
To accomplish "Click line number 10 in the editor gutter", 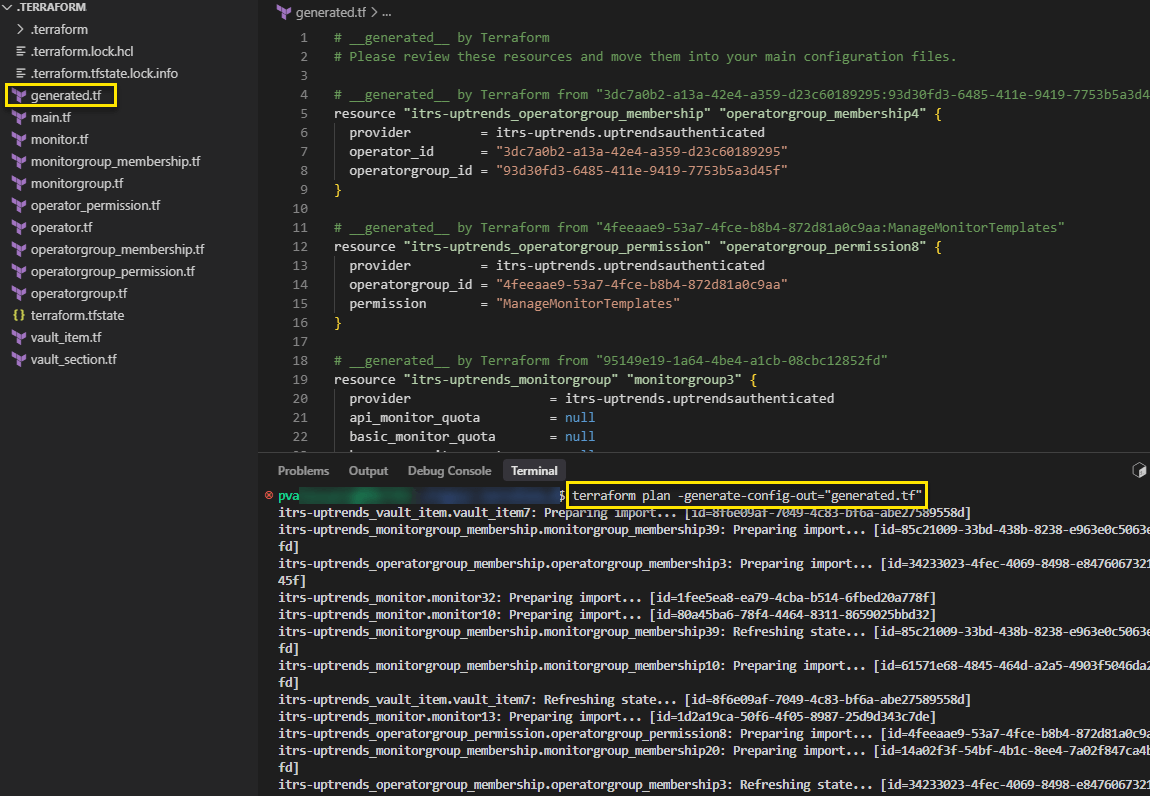I will (299, 208).
